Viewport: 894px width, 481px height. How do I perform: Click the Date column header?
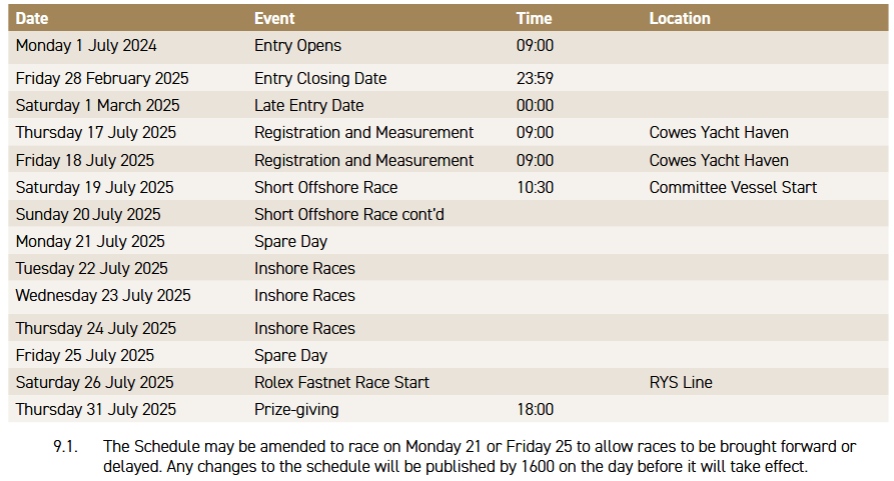(32, 18)
